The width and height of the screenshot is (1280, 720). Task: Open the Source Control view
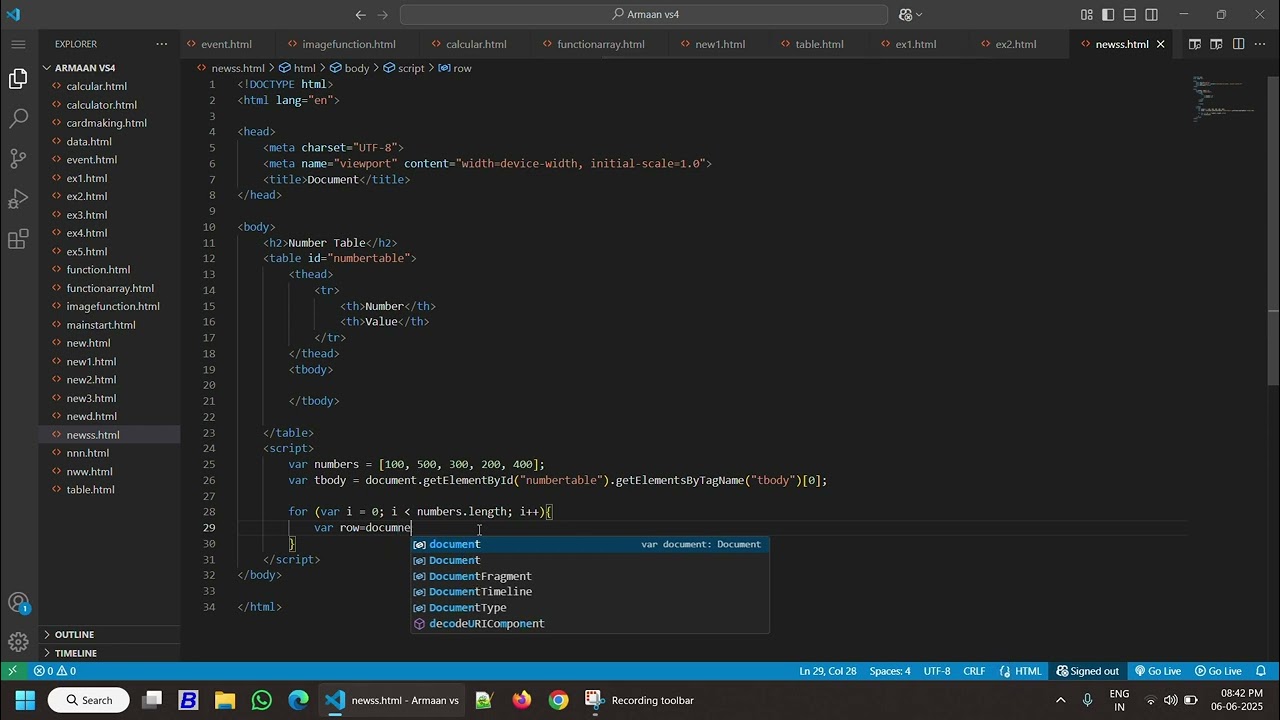pyautogui.click(x=18, y=159)
